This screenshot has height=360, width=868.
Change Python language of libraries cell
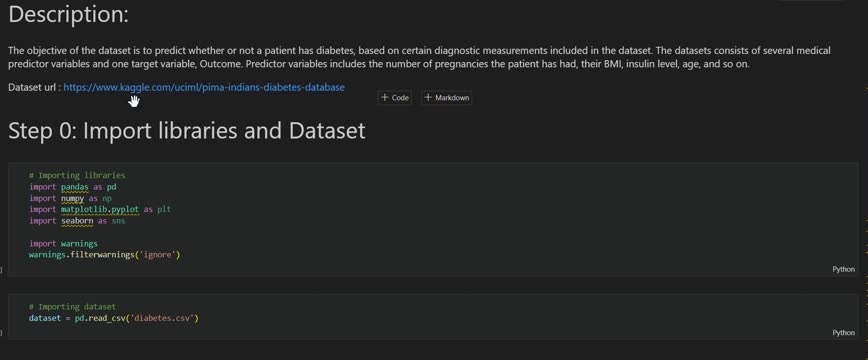[x=844, y=269]
